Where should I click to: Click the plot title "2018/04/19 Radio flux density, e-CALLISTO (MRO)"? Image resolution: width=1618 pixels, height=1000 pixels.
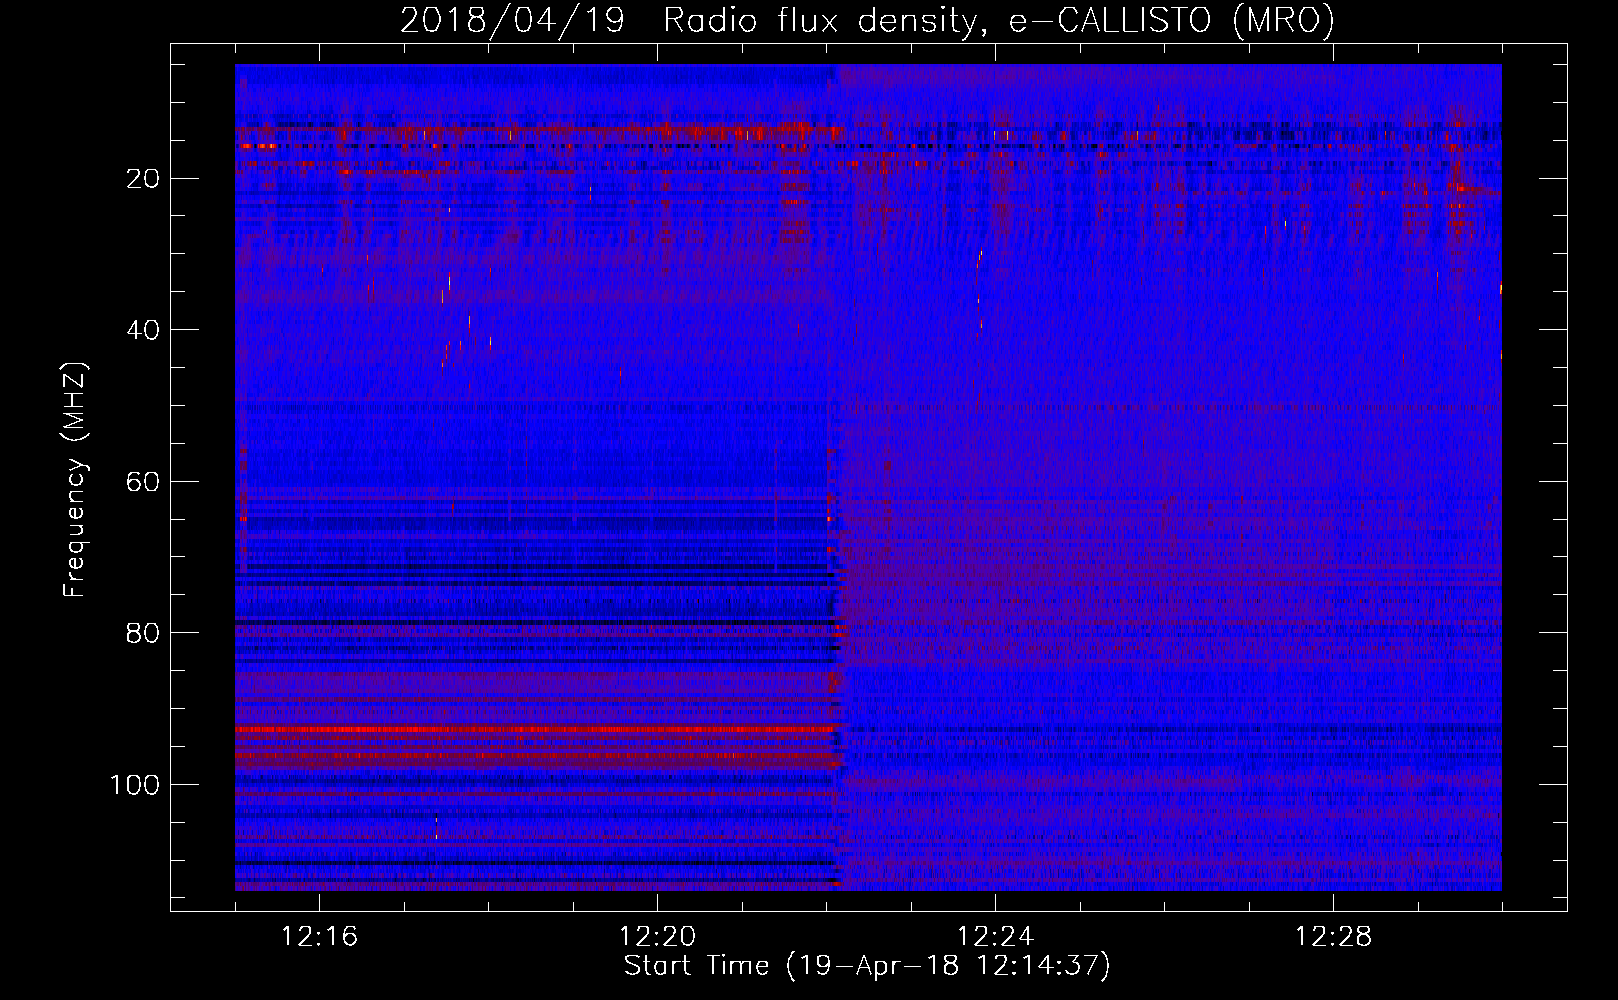867,20
